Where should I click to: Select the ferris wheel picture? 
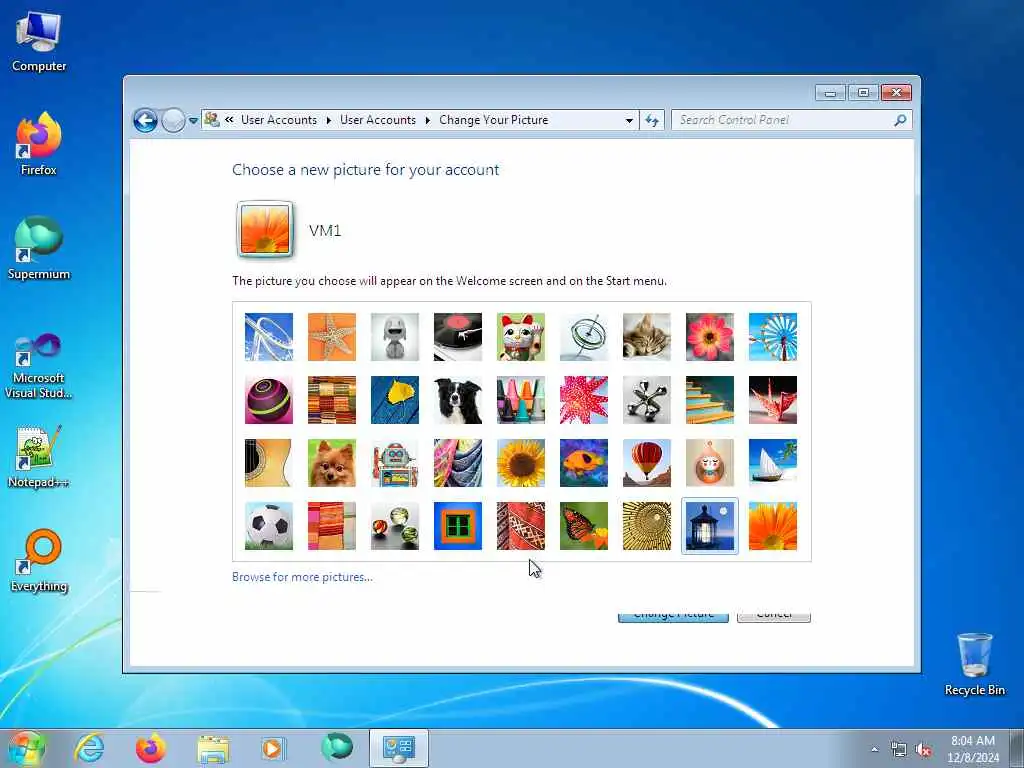click(773, 337)
